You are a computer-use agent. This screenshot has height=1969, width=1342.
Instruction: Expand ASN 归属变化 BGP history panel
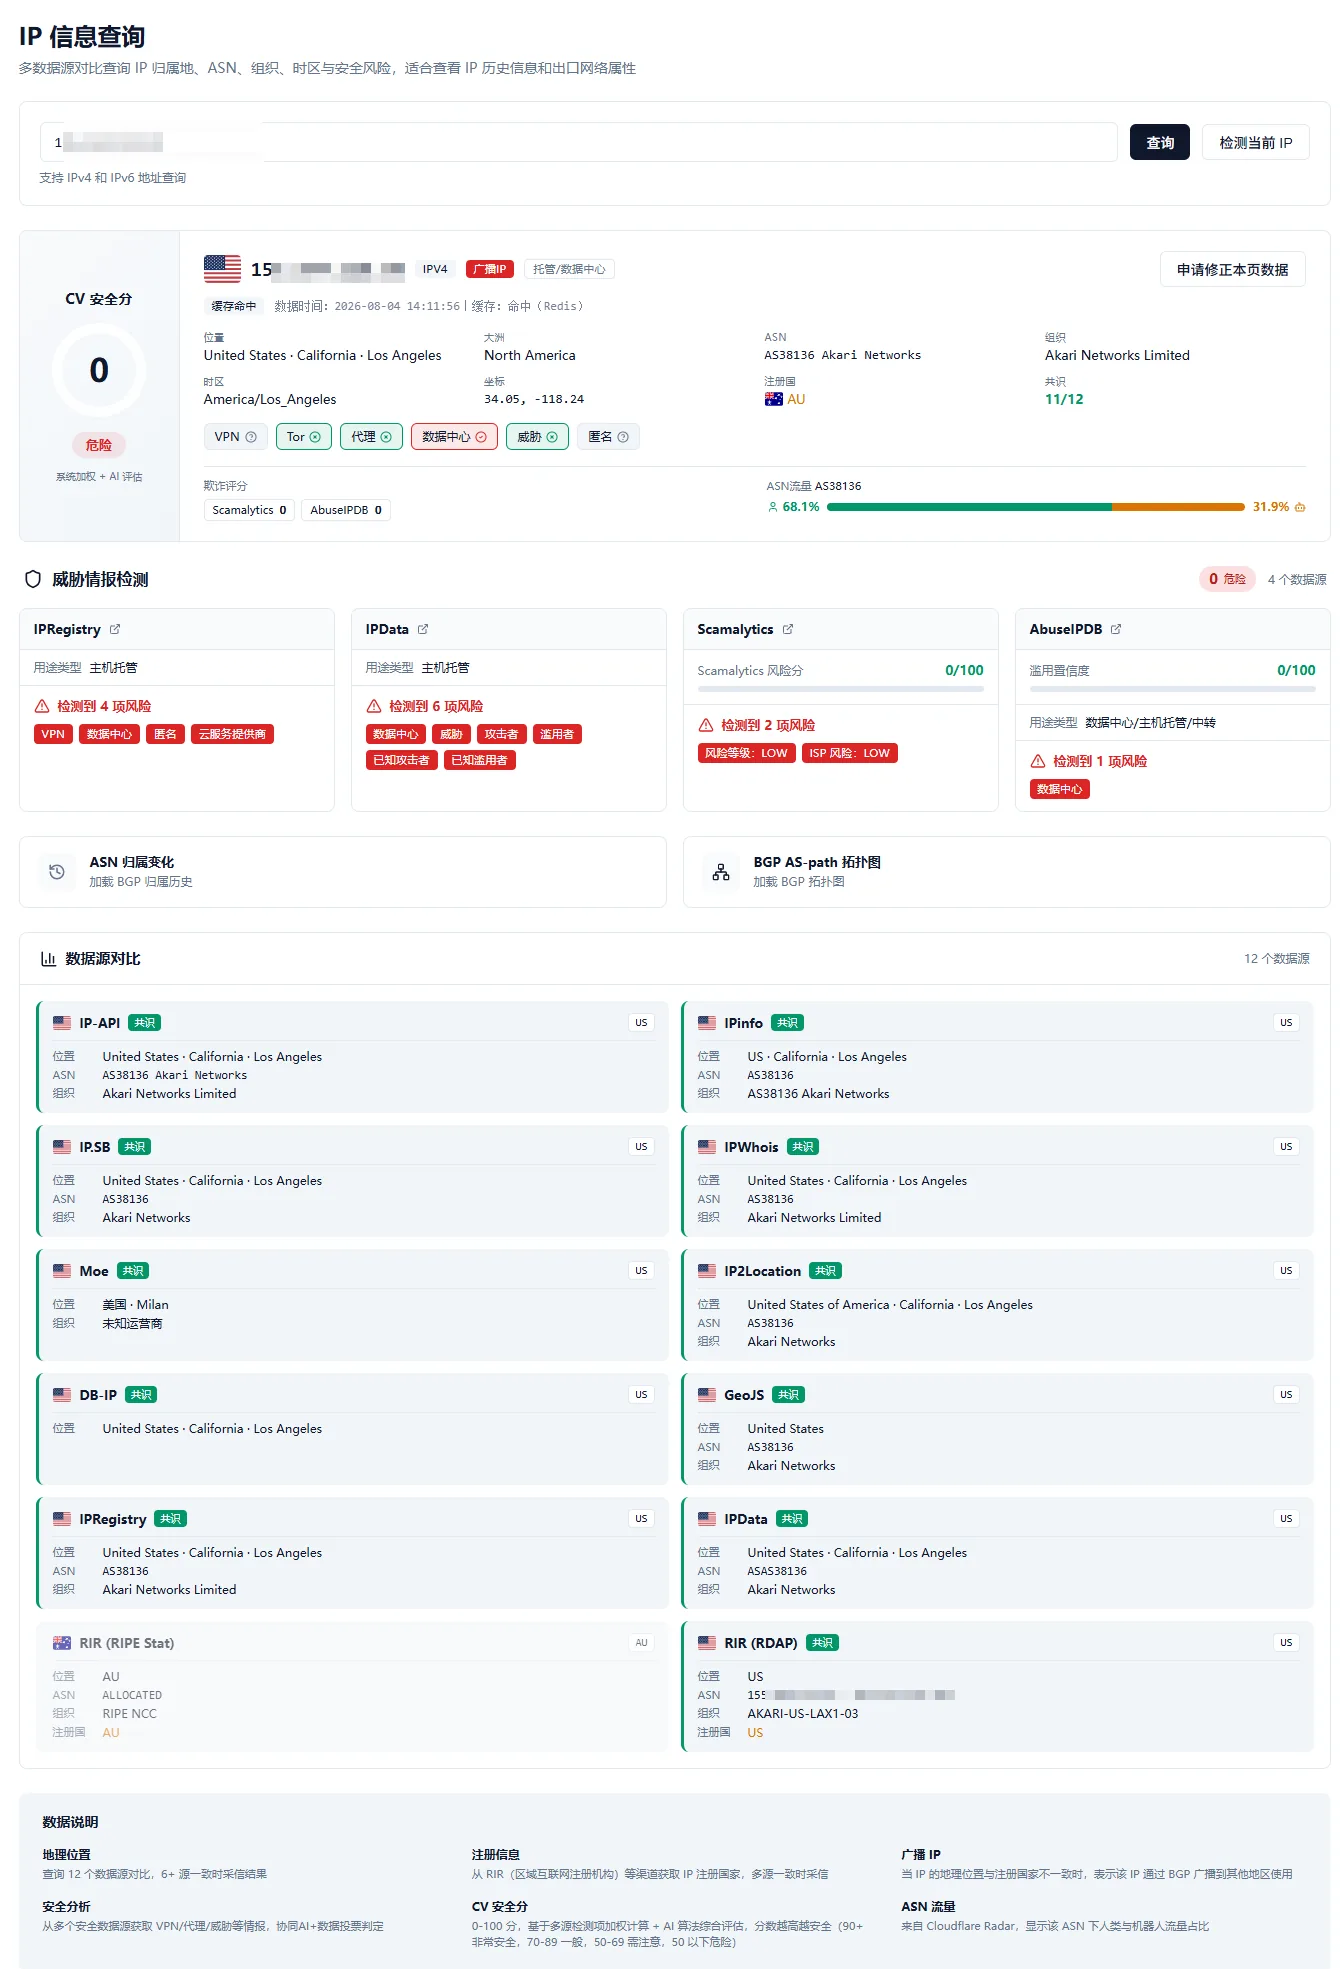(343, 872)
